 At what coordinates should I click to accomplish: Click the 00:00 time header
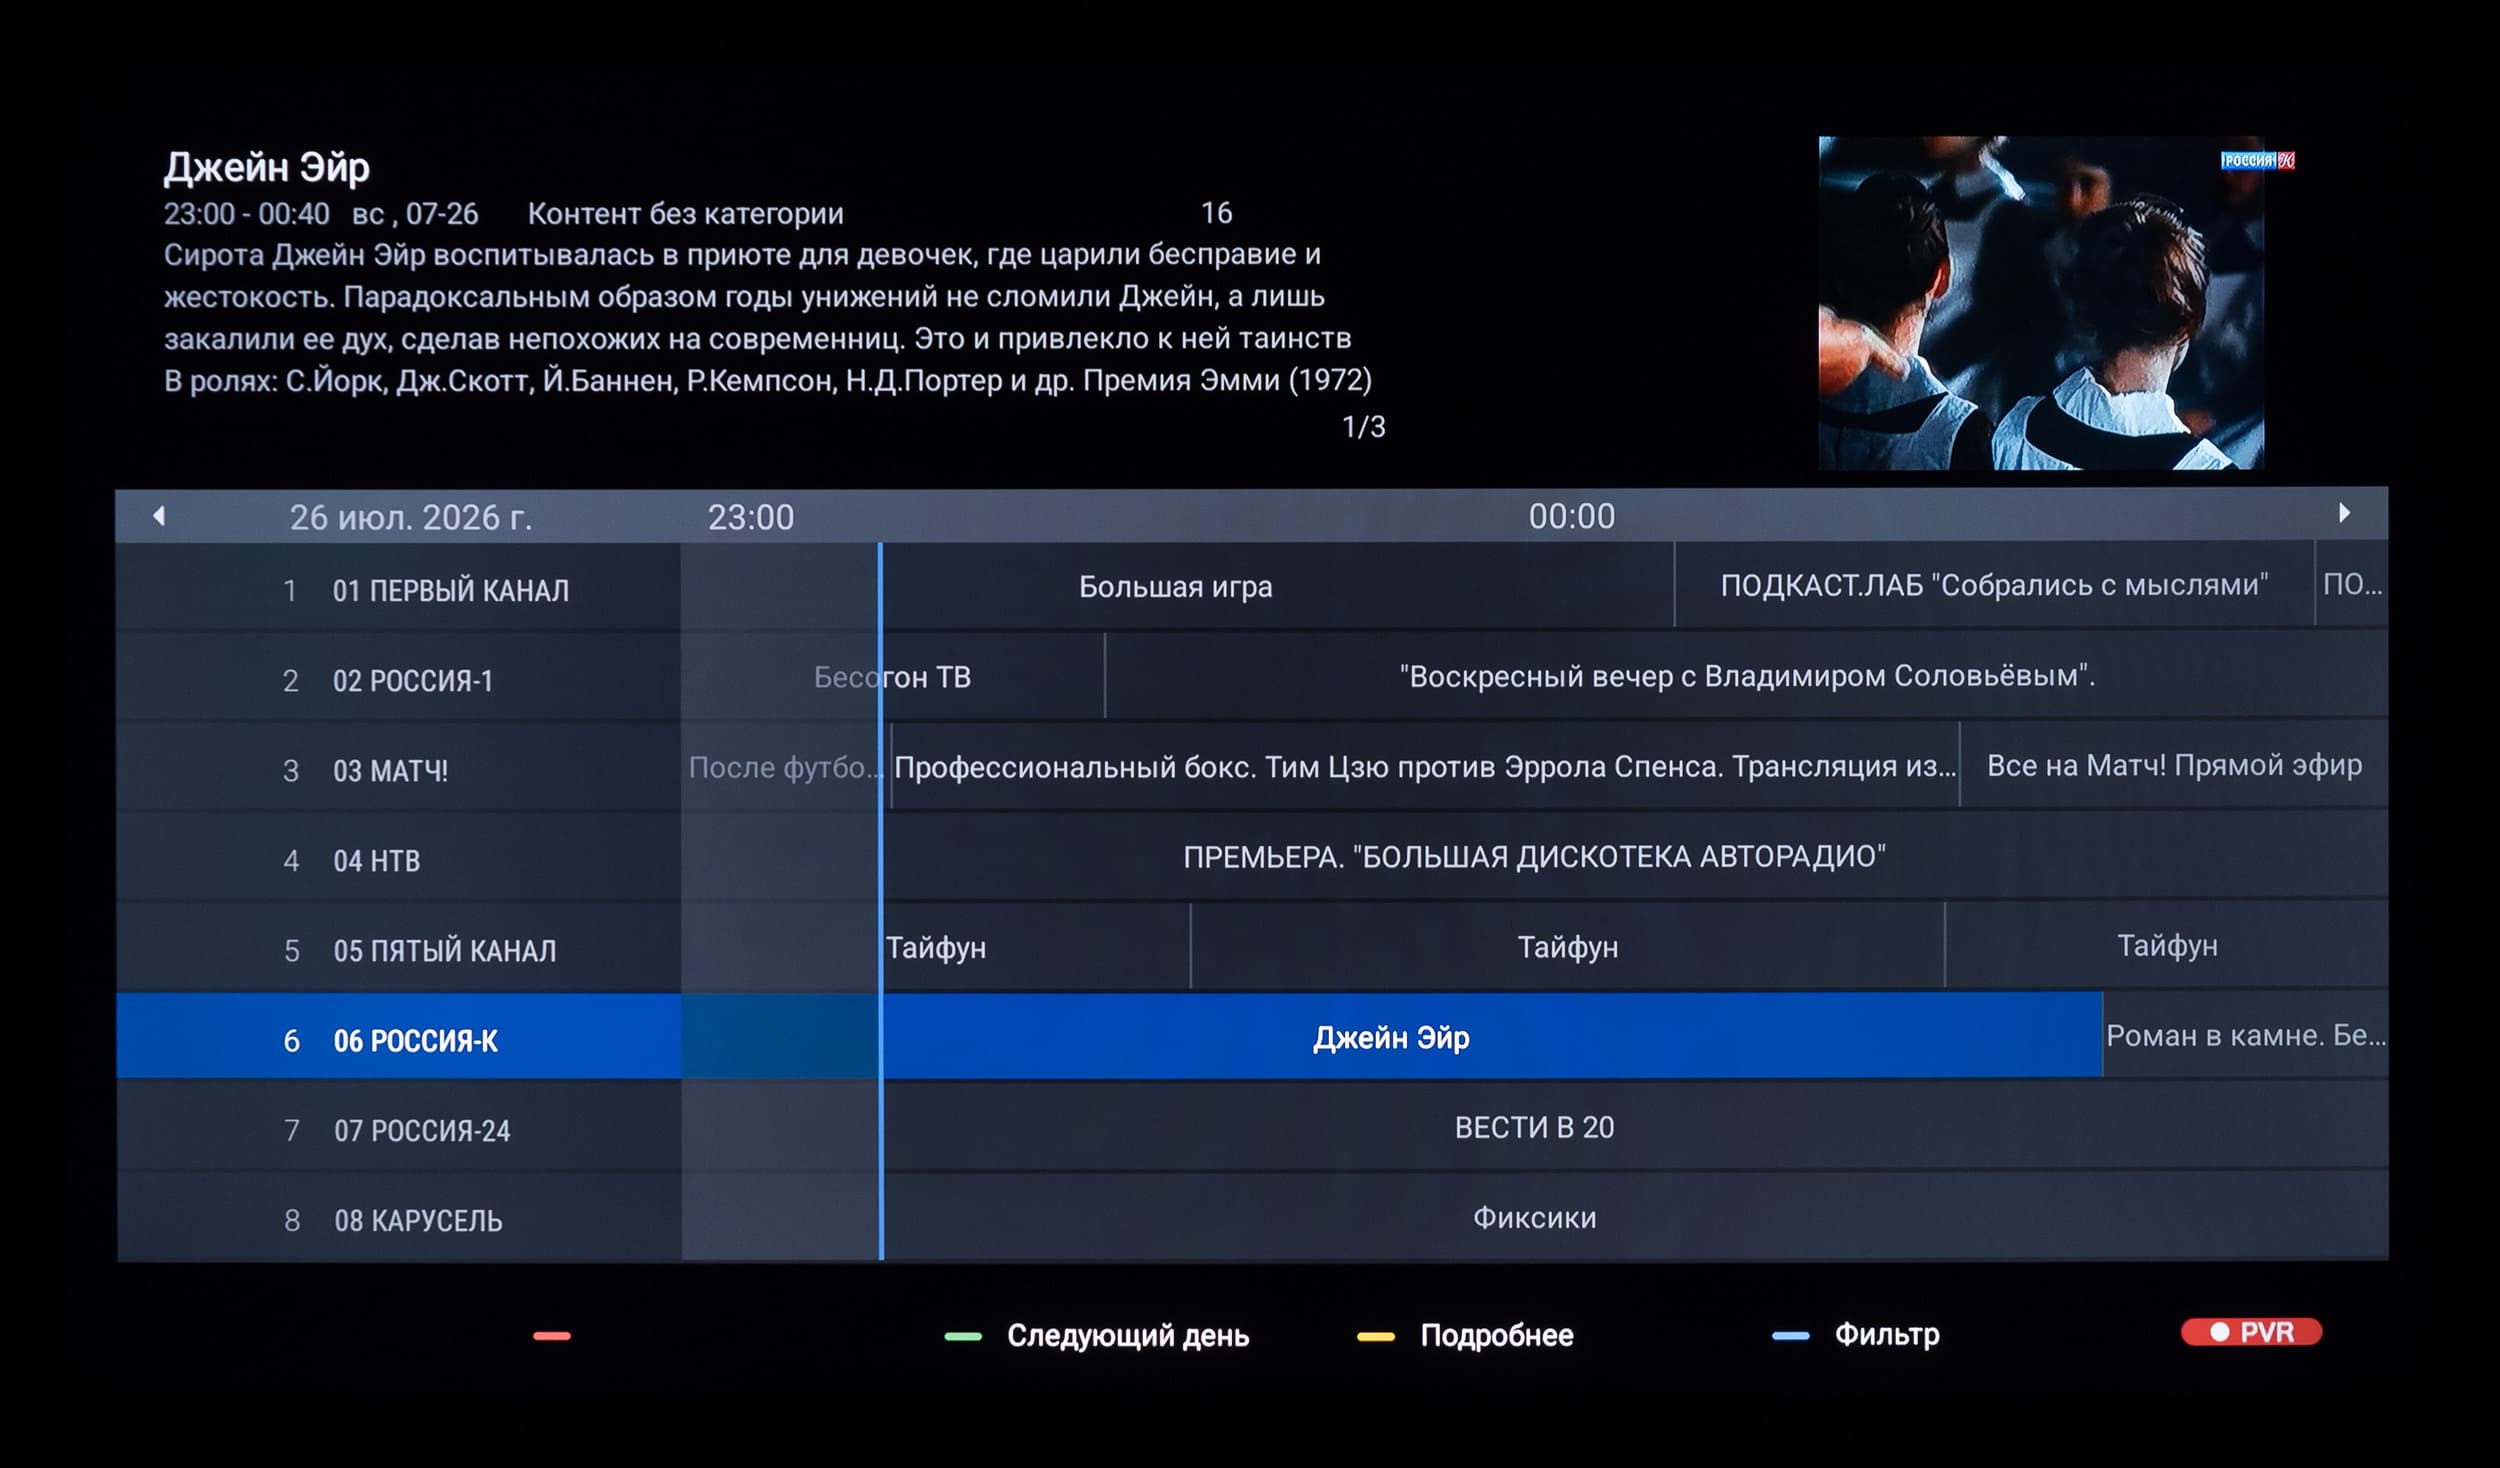coord(1572,516)
